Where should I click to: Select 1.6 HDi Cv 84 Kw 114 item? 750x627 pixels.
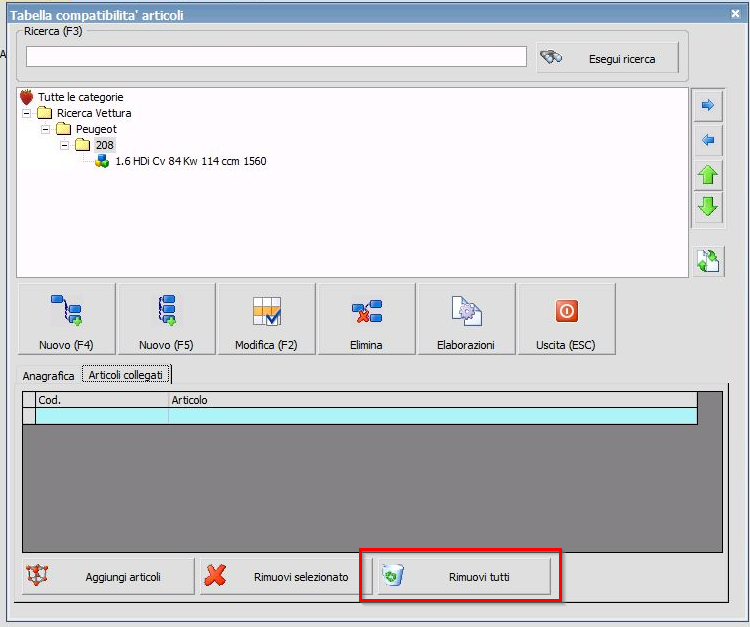point(190,161)
